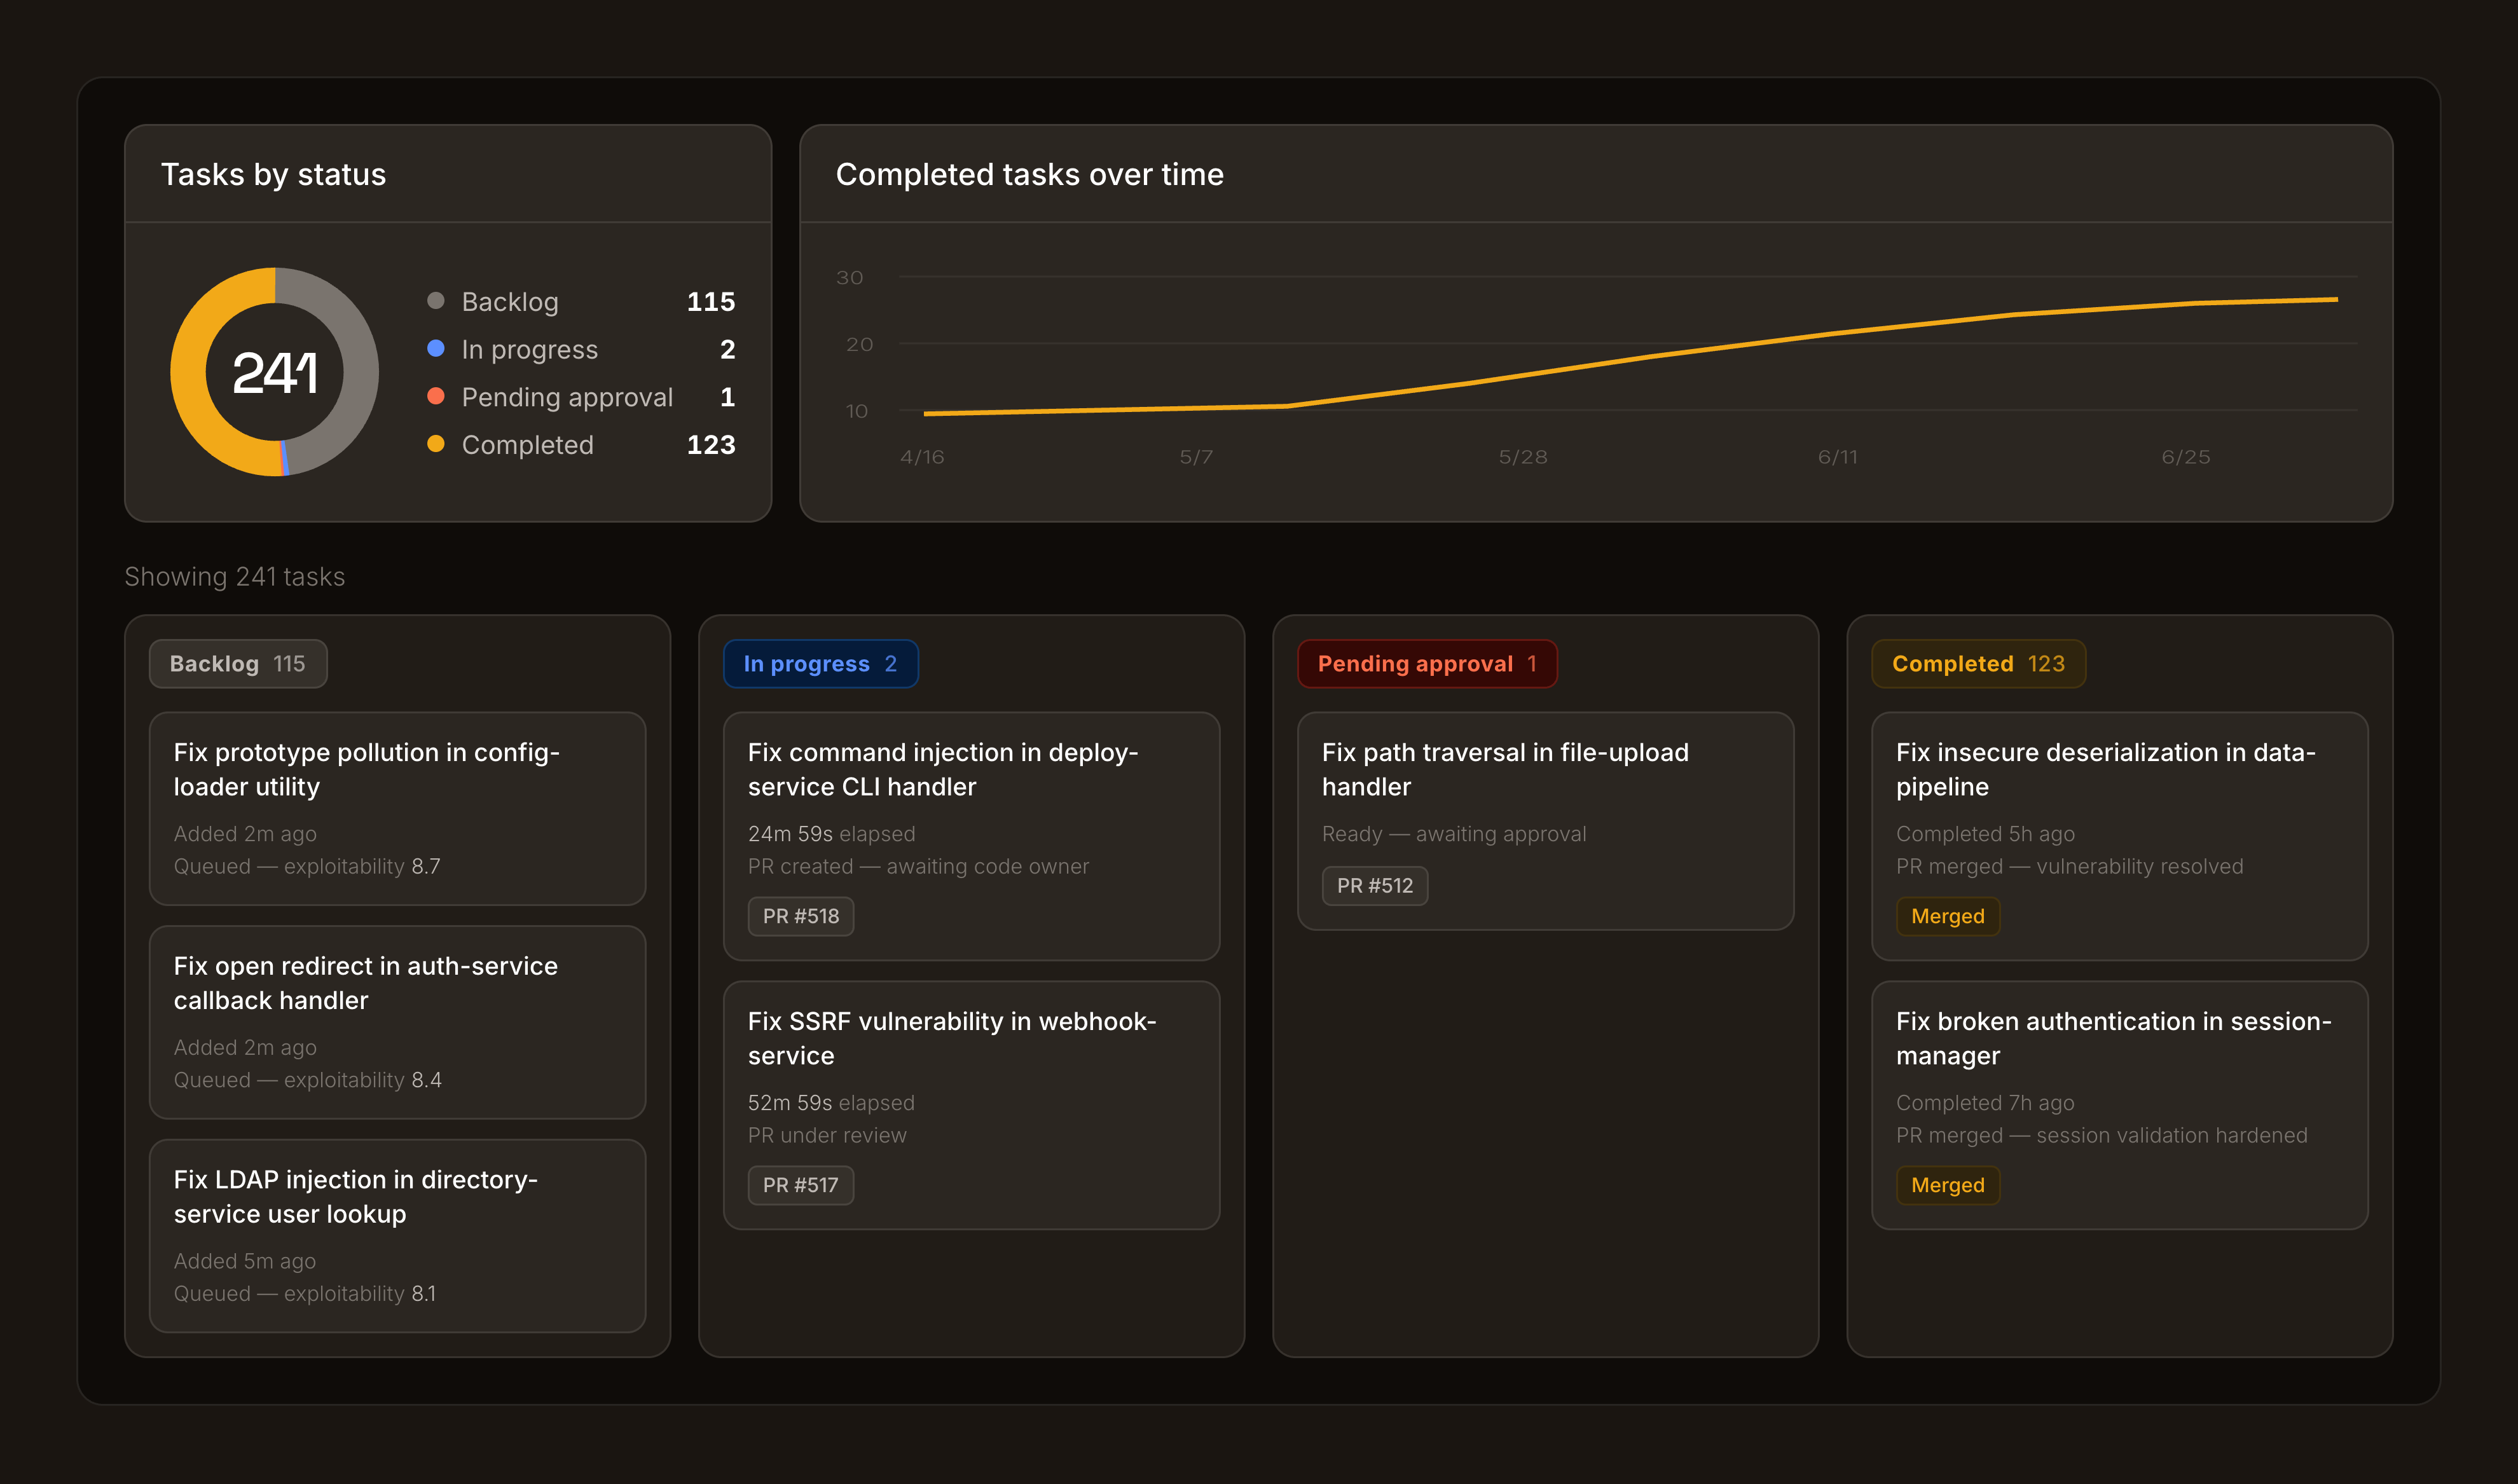The width and height of the screenshot is (2518, 1484).
Task: Click the 241 donut chart center
Action: pyautogui.click(x=275, y=372)
